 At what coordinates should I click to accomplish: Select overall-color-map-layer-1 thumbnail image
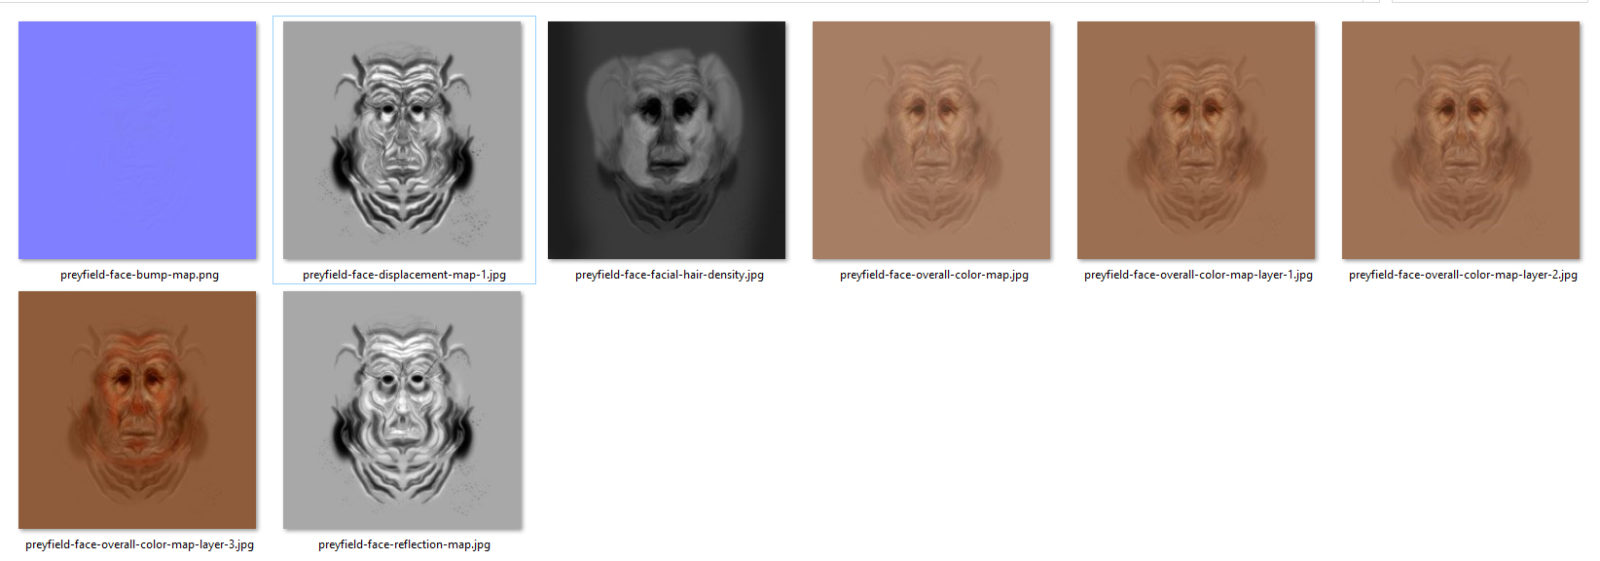[x=1196, y=140]
